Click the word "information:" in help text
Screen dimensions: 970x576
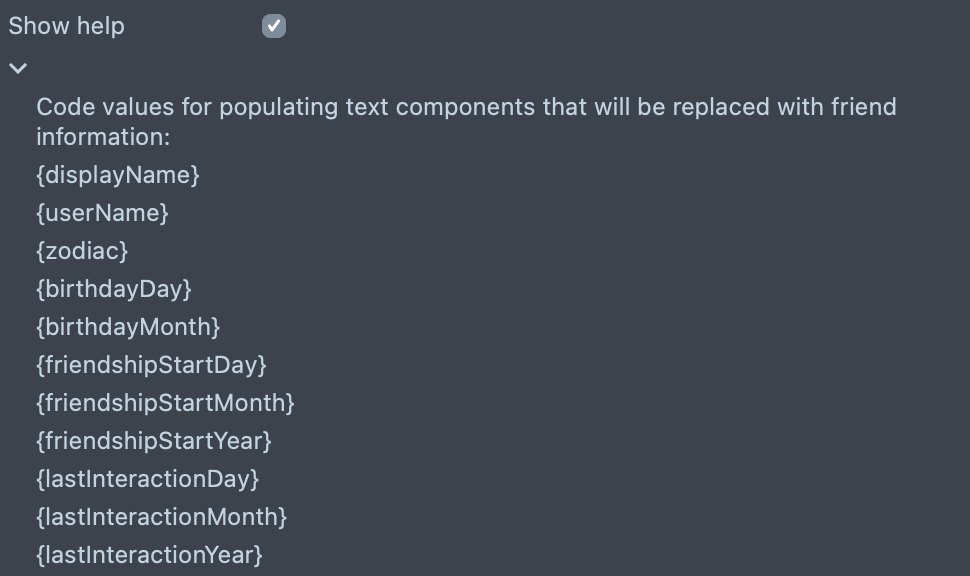point(103,136)
